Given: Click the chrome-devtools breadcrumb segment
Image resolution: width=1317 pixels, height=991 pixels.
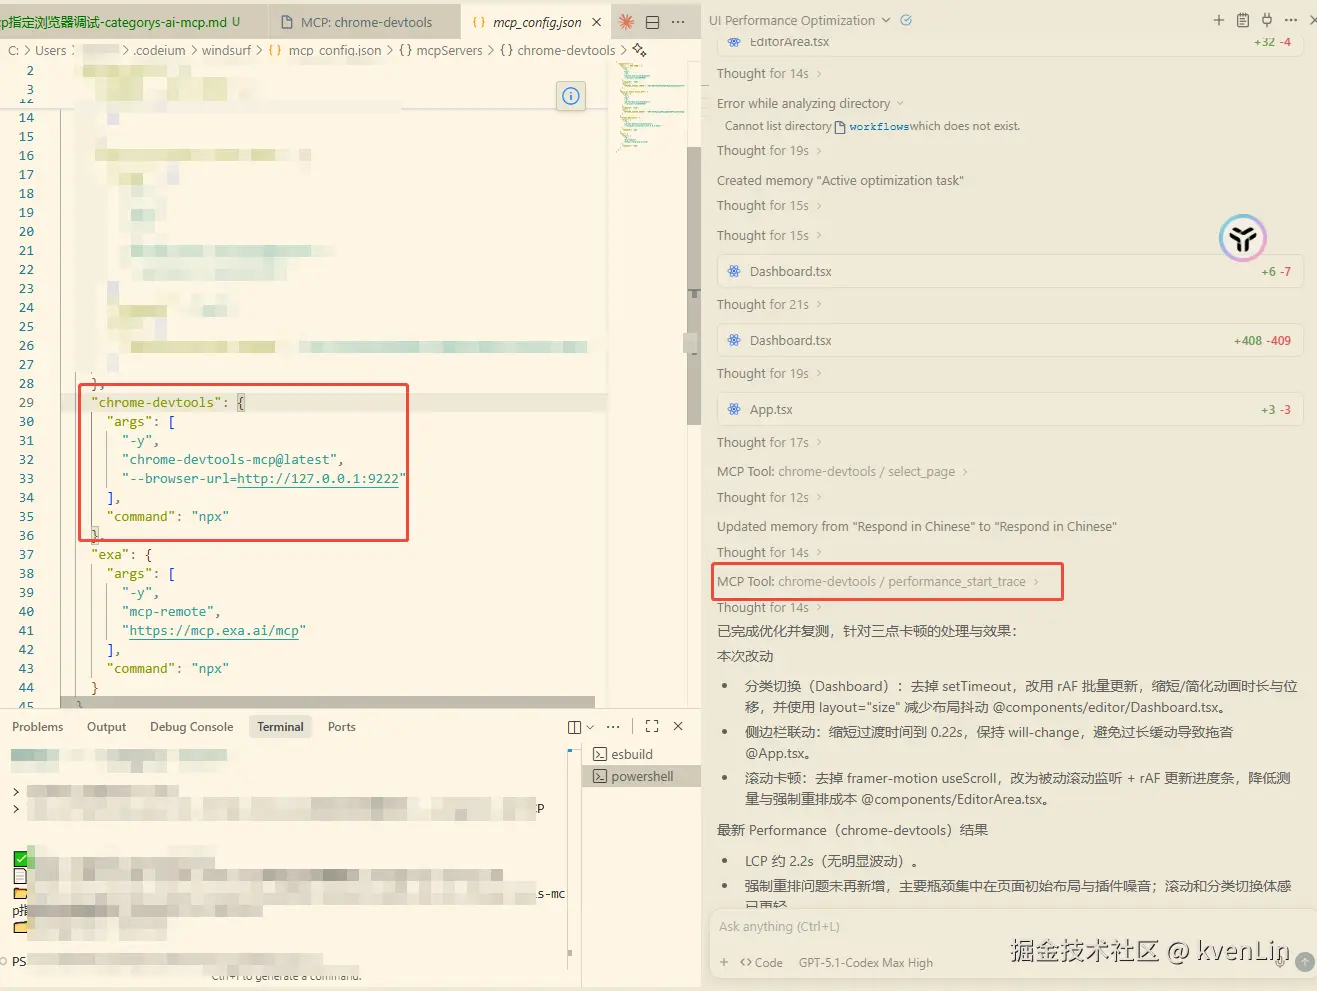Looking at the screenshot, I should click(566, 50).
